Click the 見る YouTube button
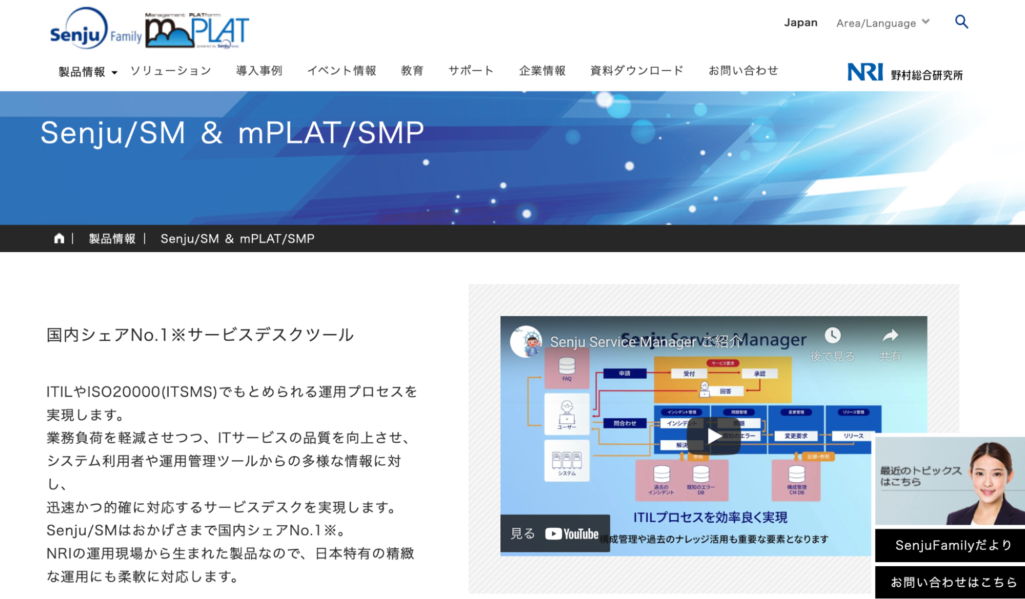The image size is (1025, 599). pyautogui.click(x=554, y=534)
